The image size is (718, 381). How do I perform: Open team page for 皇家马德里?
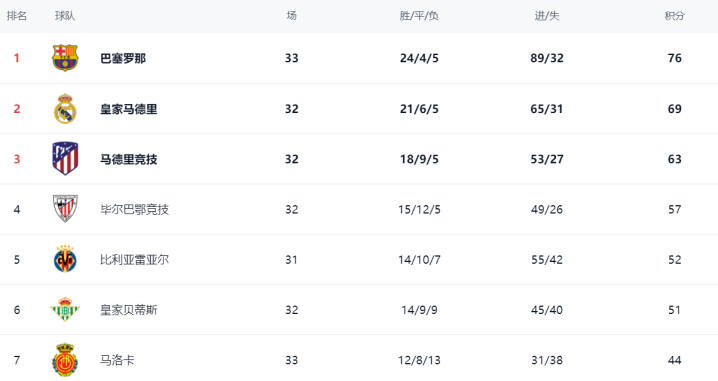click(x=129, y=109)
